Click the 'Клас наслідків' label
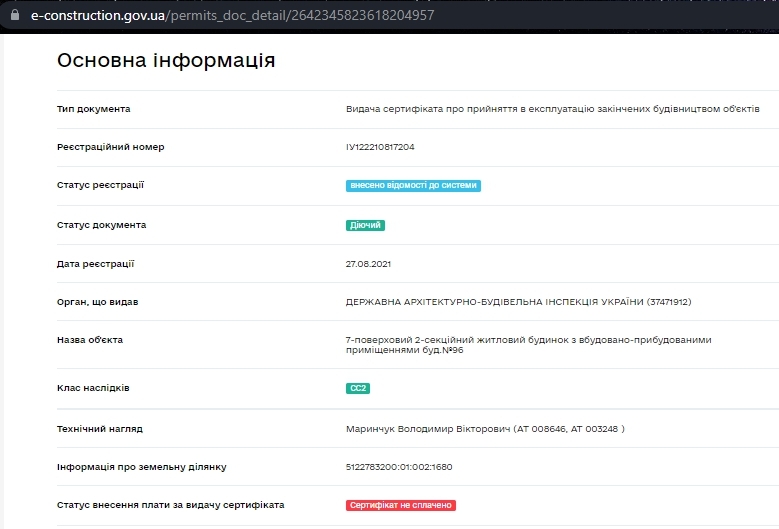Image resolution: width=779 pixels, height=529 pixels. 93,388
